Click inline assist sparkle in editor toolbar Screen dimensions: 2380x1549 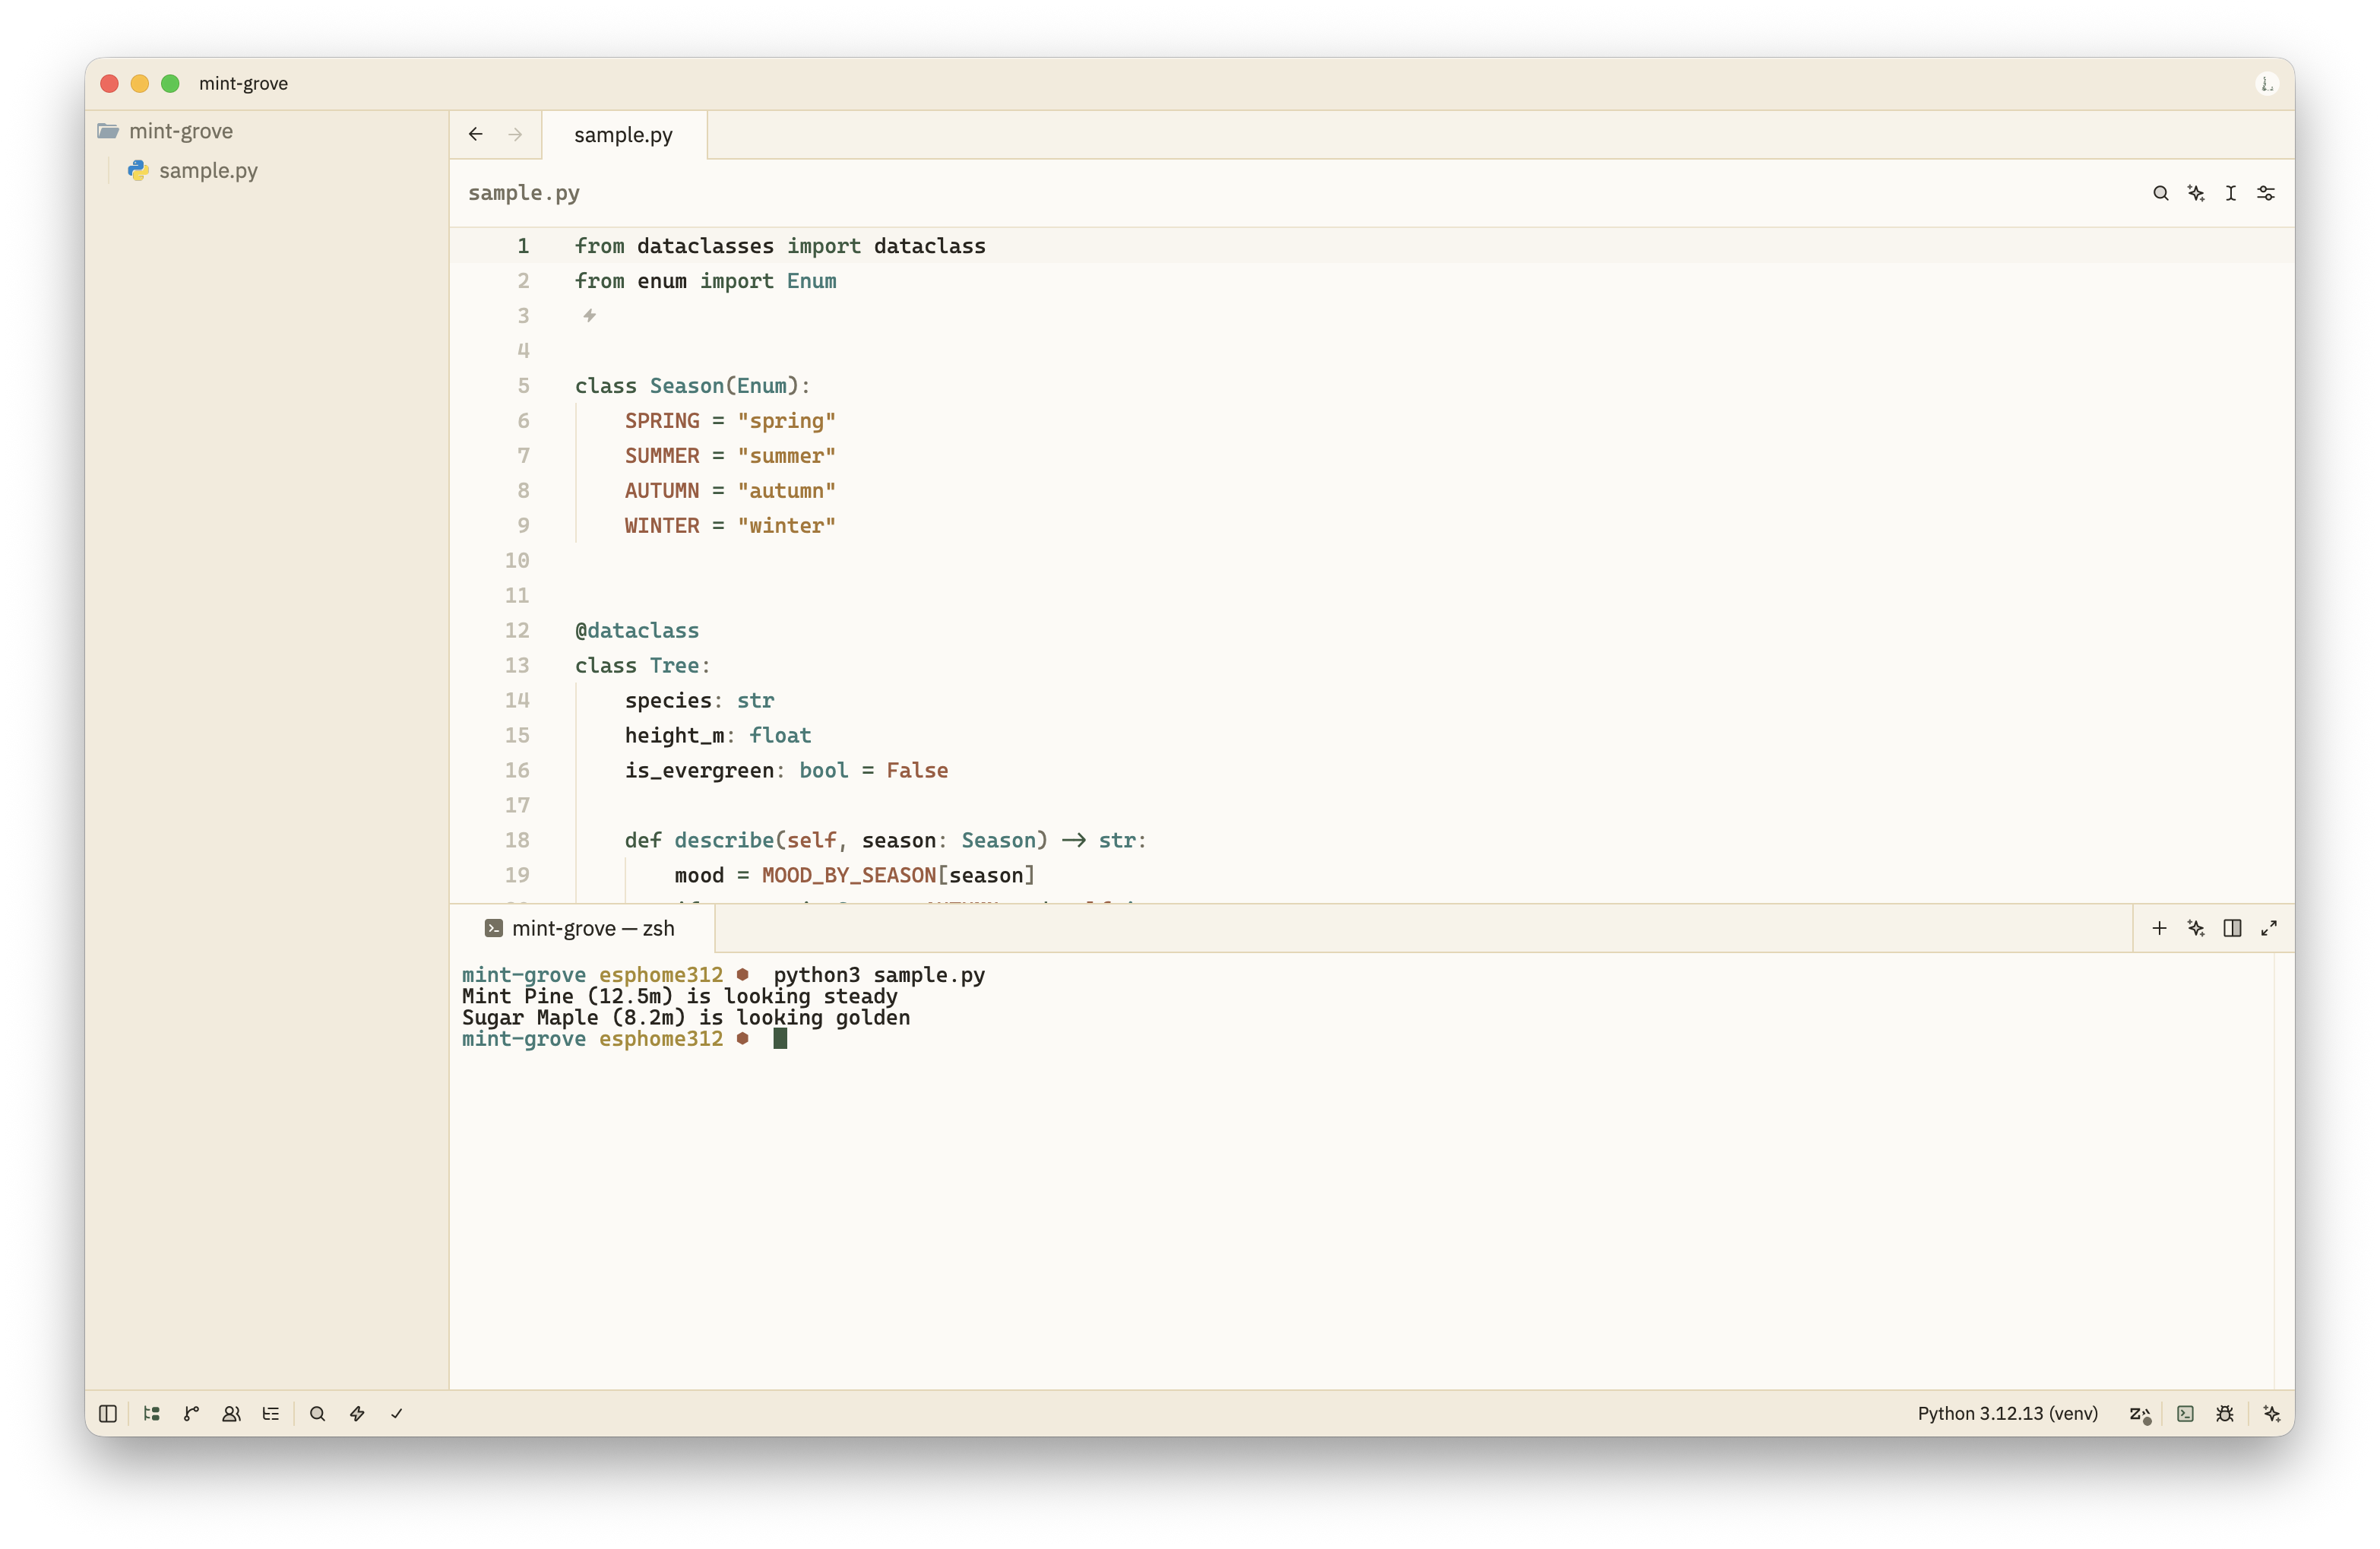pyautogui.click(x=2196, y=193)
